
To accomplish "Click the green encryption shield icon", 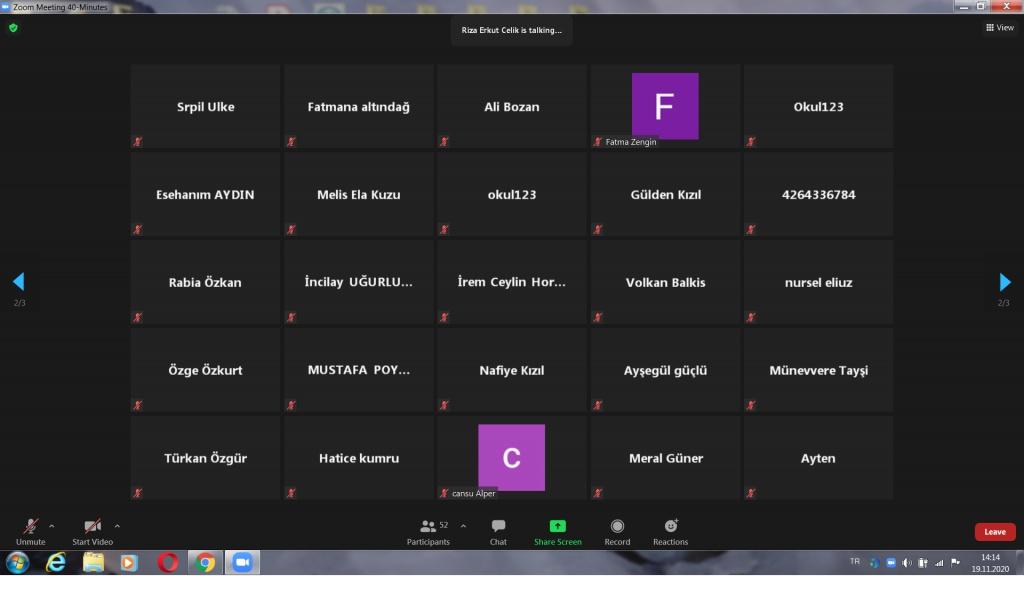I will click(x=13, y=28).
